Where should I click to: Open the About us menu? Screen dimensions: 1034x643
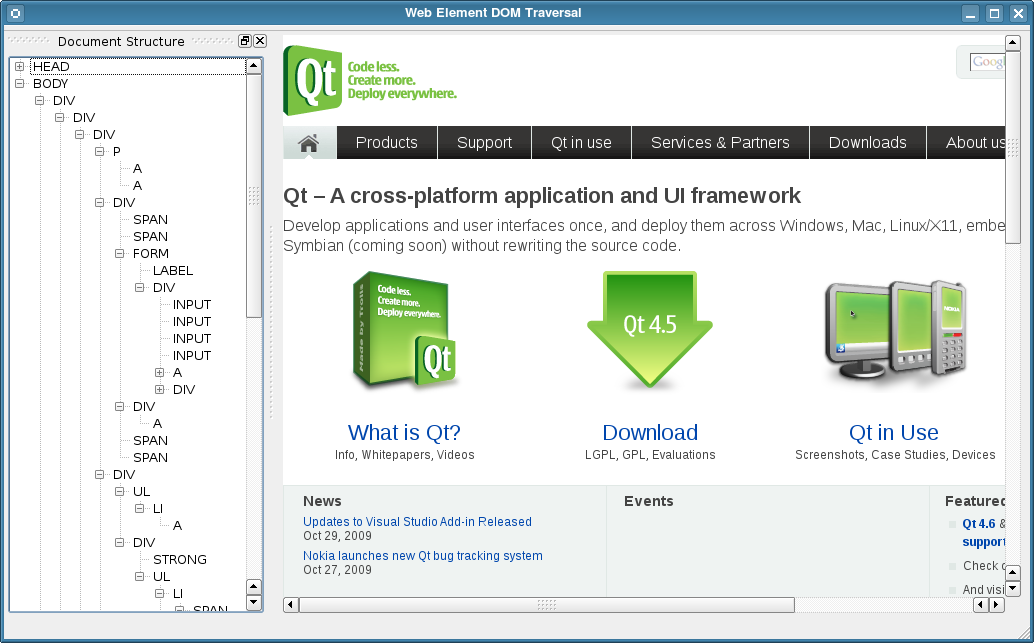[966, 142]
